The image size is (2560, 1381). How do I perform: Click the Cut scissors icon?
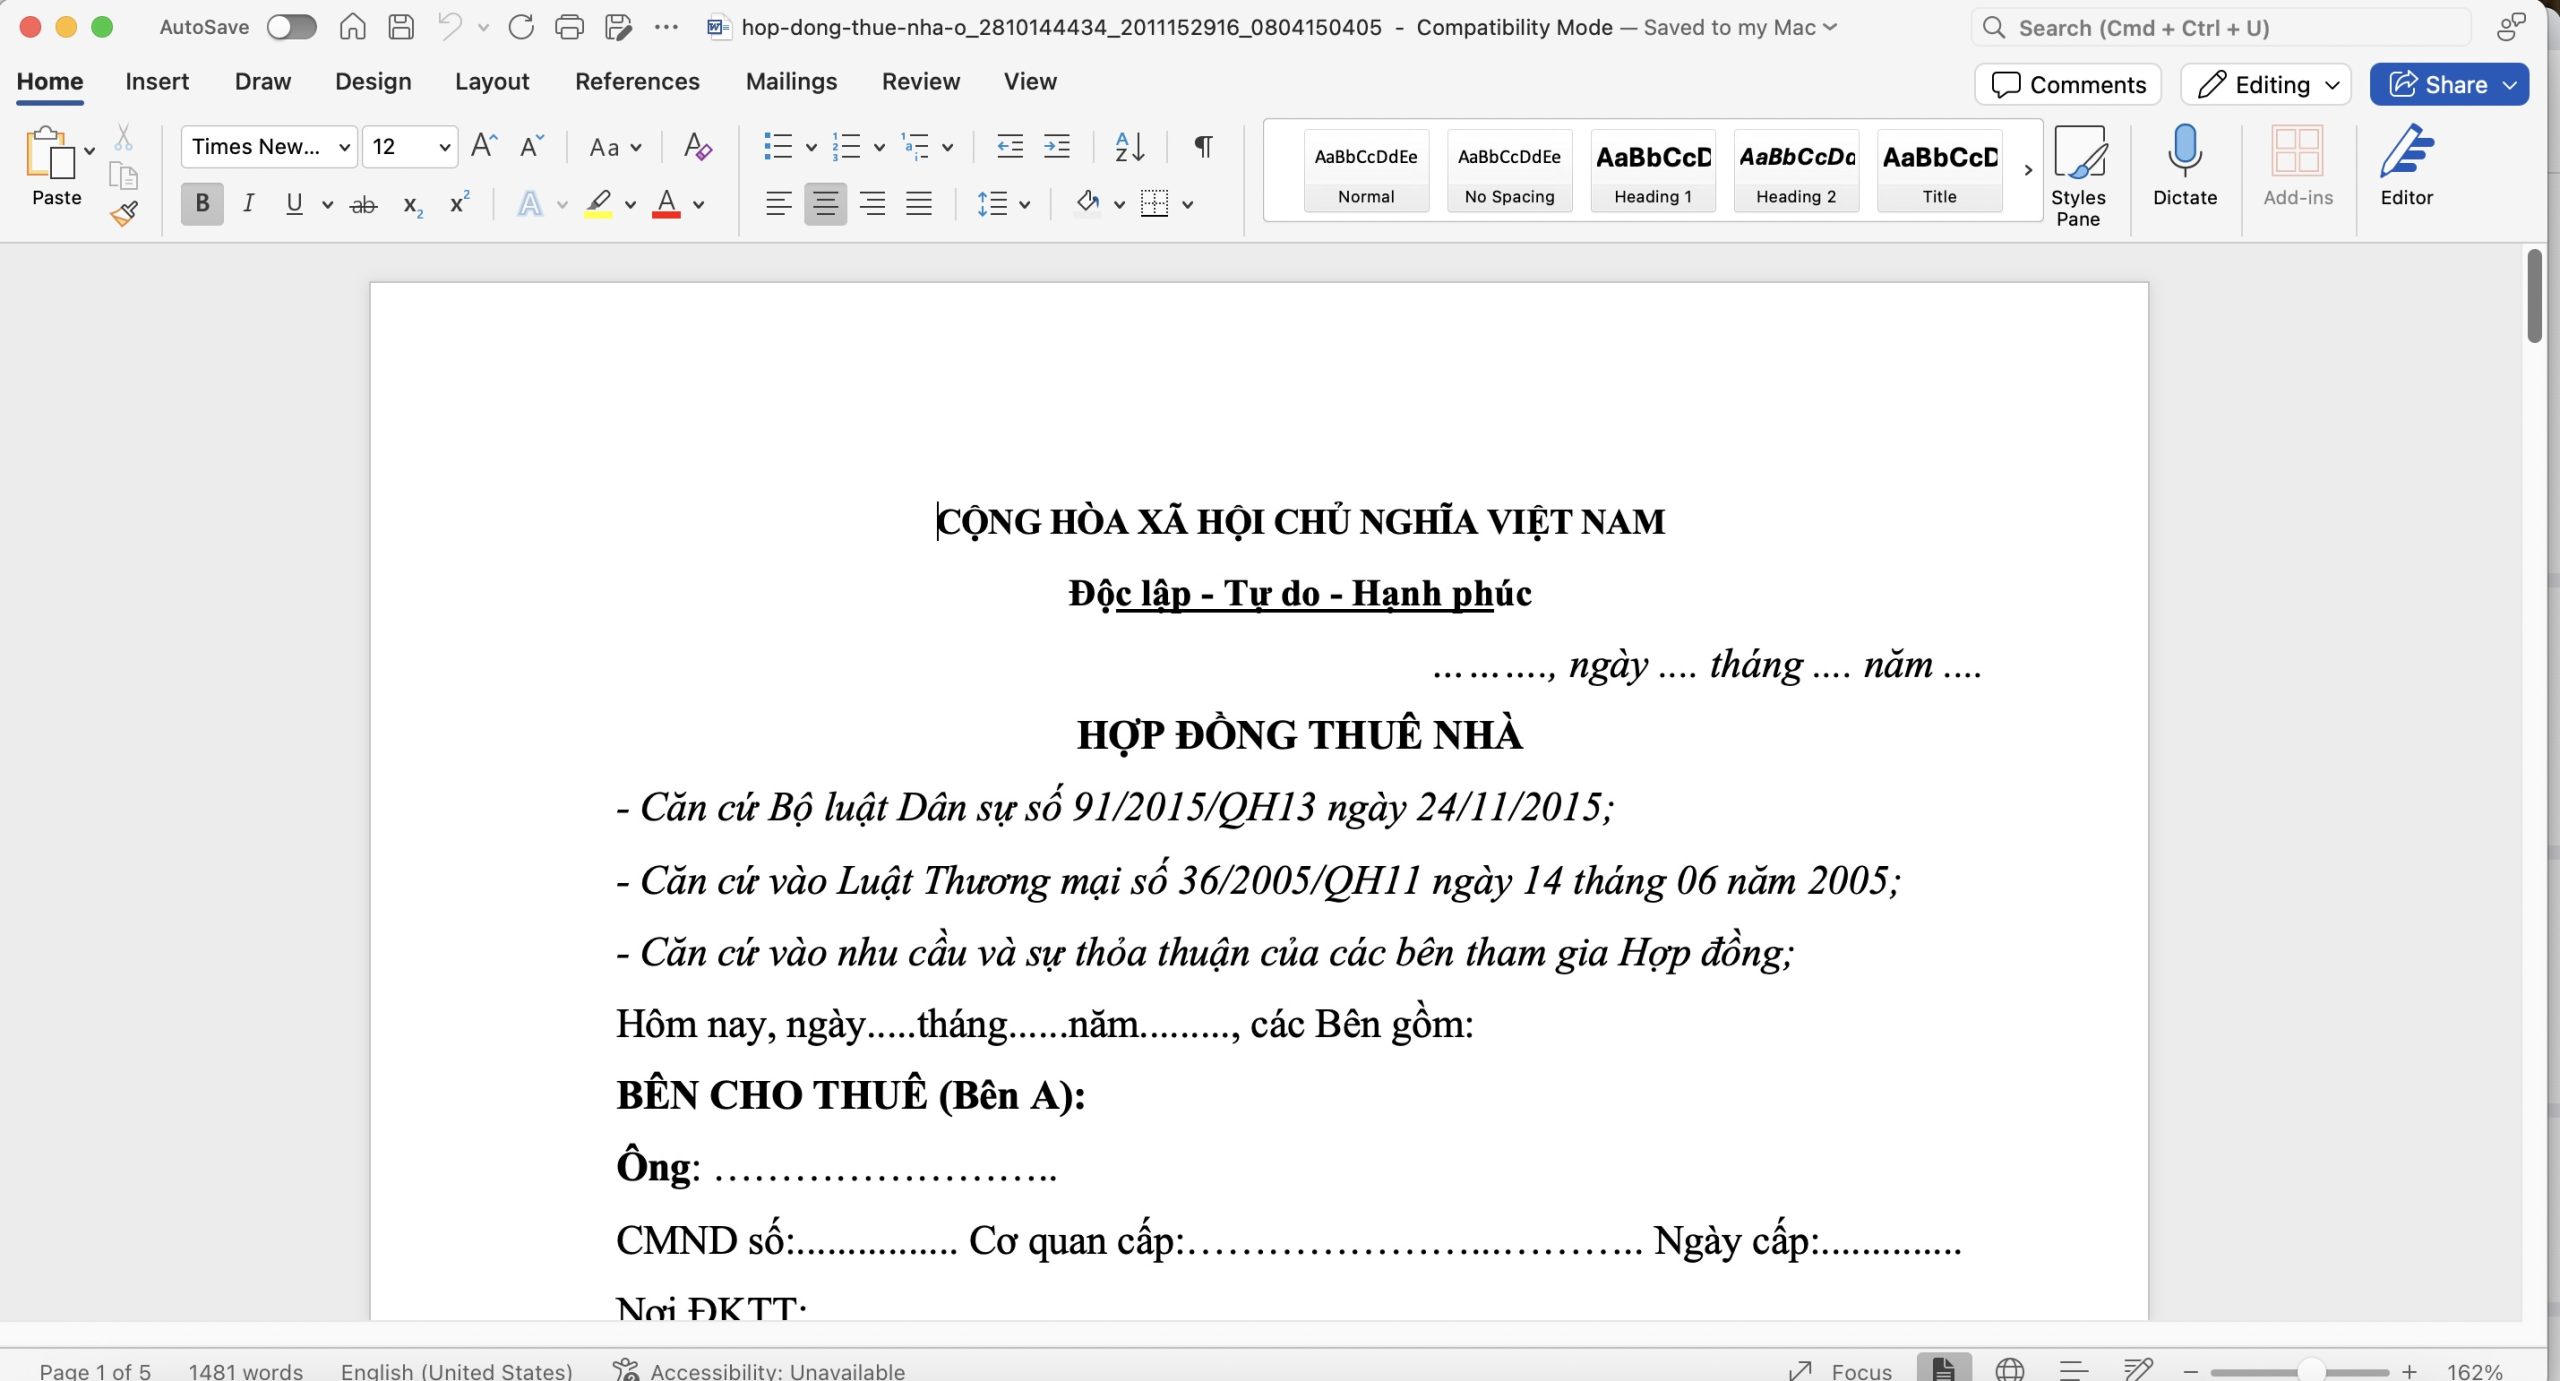(x=124, y=137)
